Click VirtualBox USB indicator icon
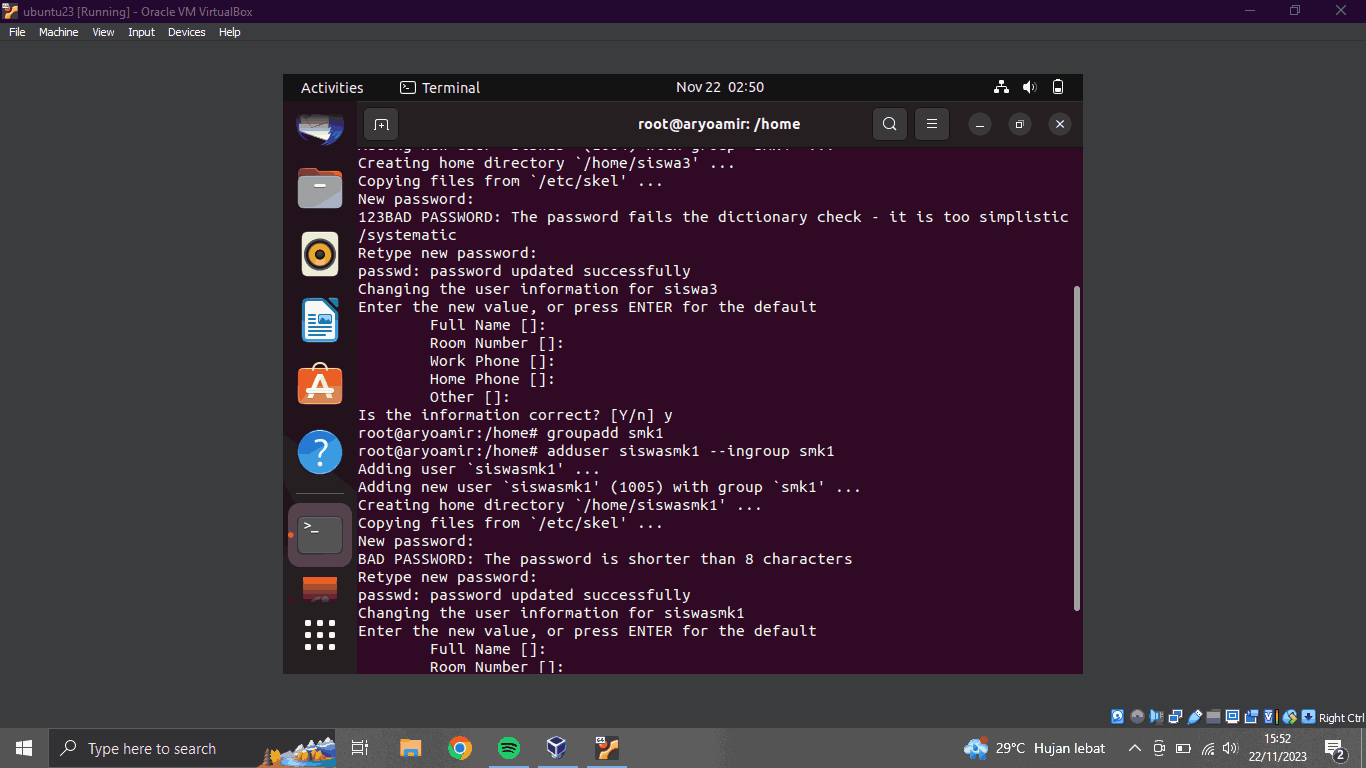 (x=1194, y=717)
